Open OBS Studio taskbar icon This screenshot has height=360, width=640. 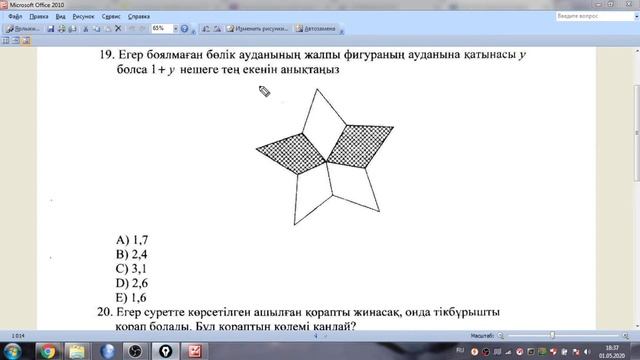[135, 351]
